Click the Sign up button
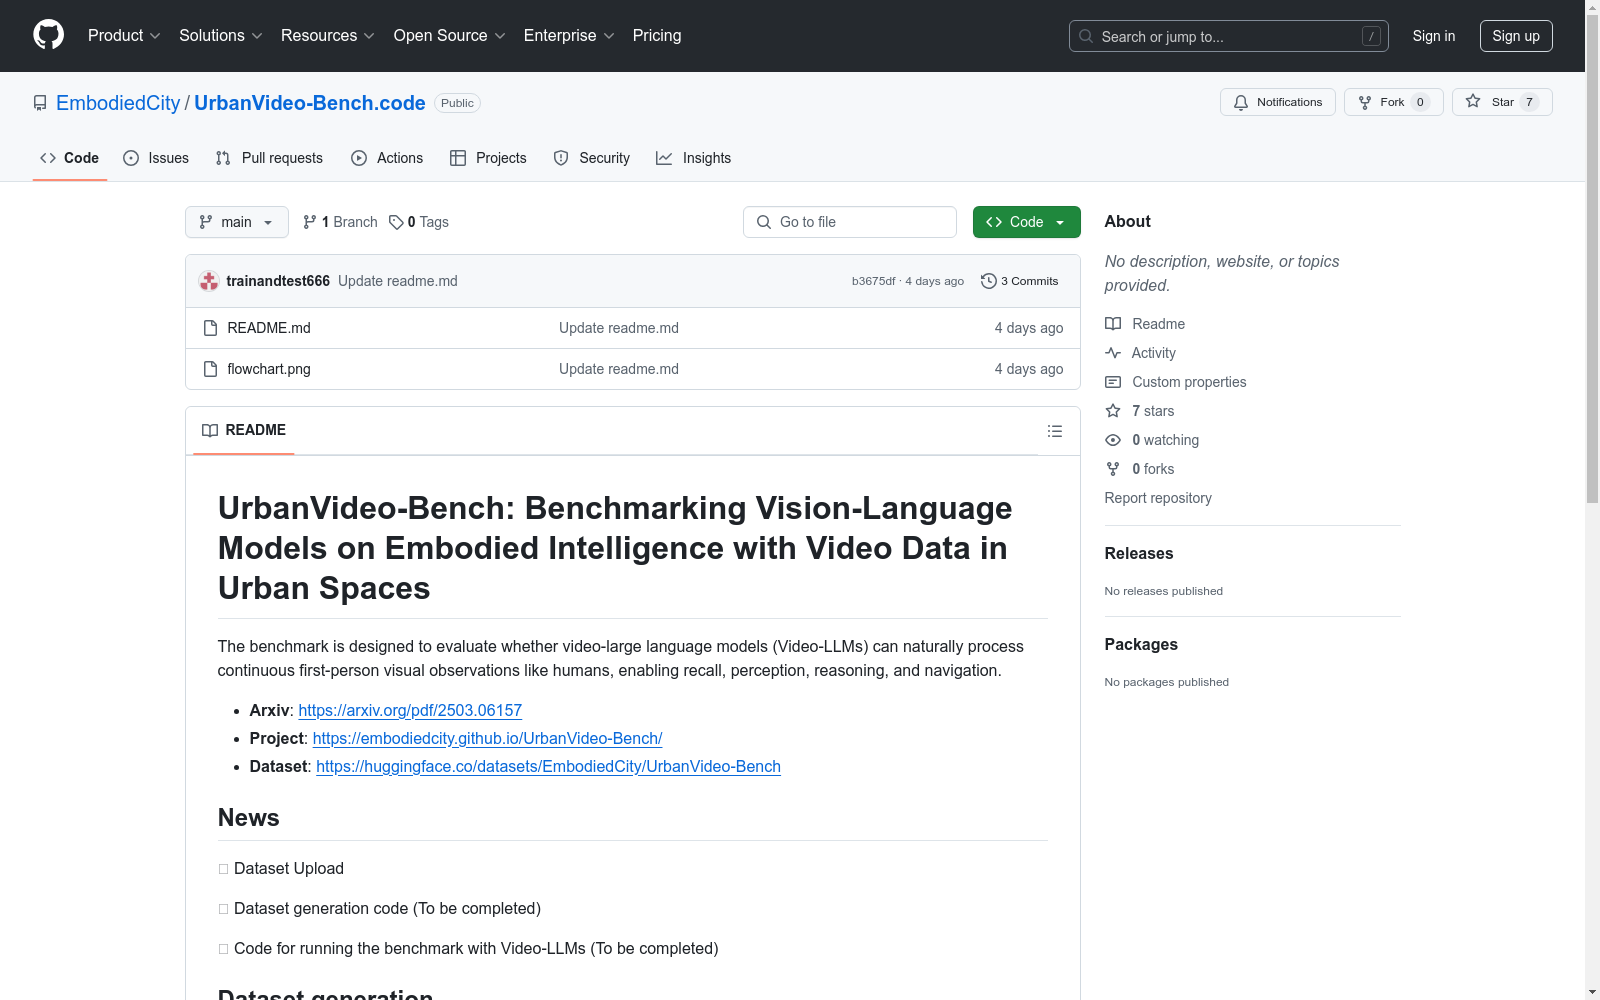The width and height of the screenshot is (1600, 1000). 1516,36
